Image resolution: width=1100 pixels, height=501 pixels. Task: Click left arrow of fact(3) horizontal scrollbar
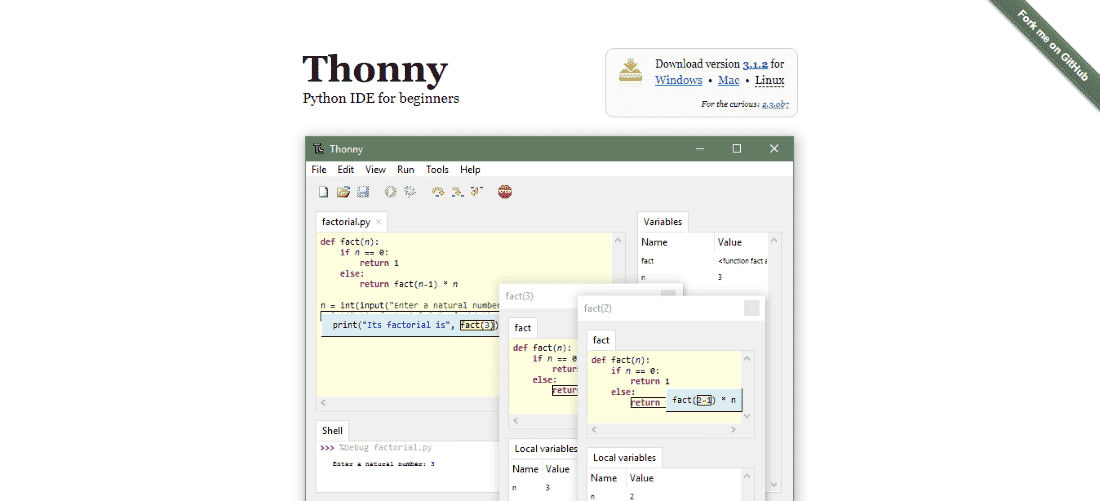click(515, 420)
